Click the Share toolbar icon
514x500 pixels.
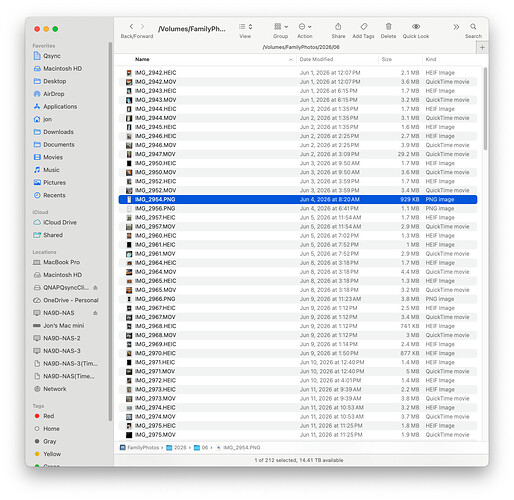(x=338, y=26)
